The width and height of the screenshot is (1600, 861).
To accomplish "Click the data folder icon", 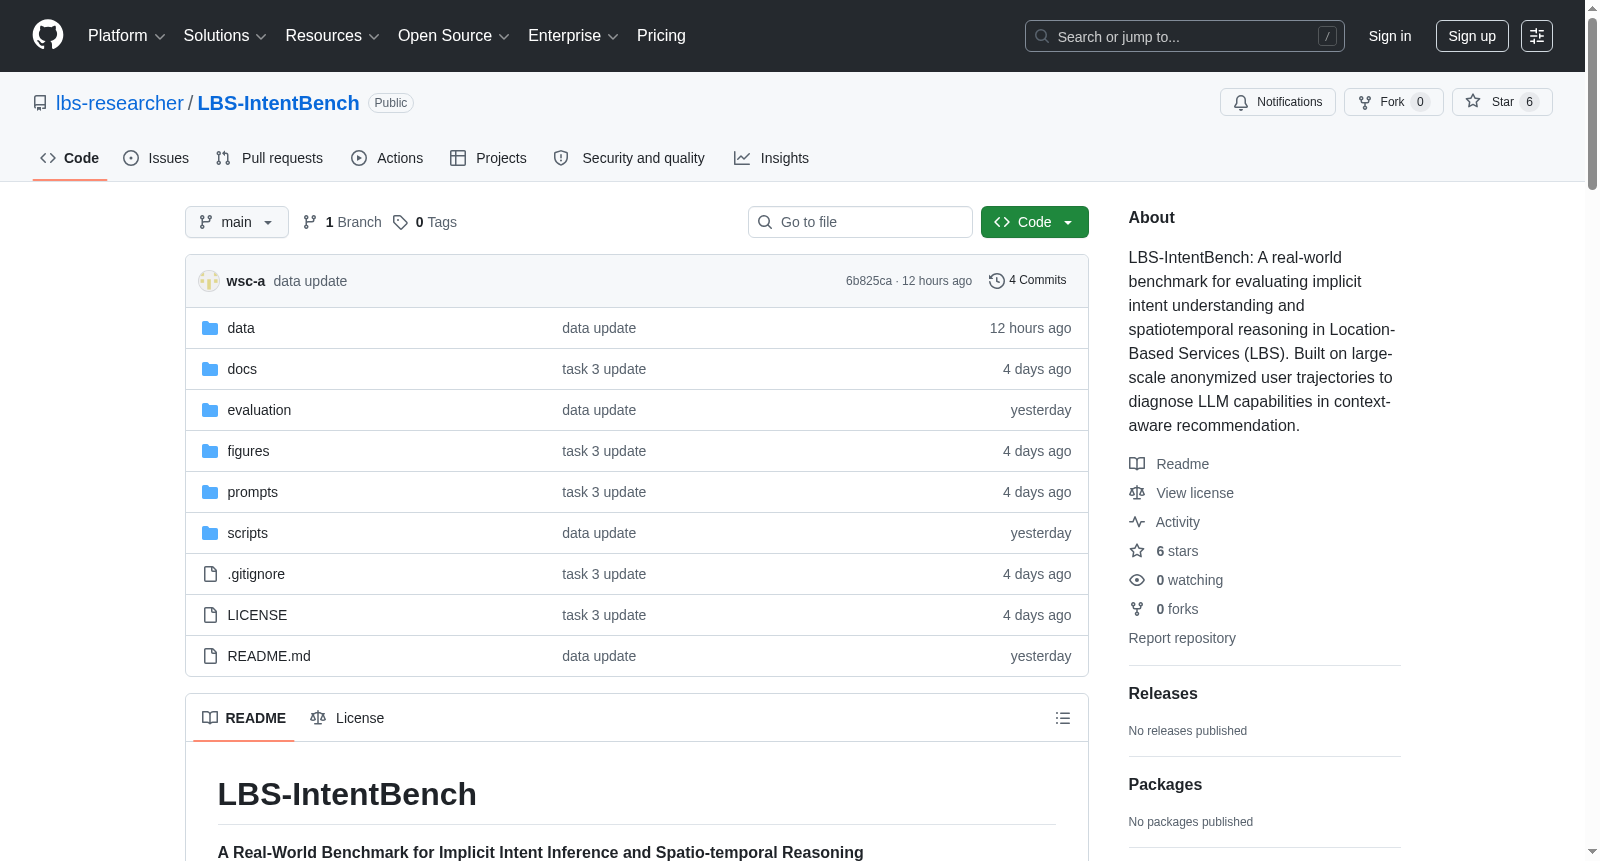I will point(210,328).
